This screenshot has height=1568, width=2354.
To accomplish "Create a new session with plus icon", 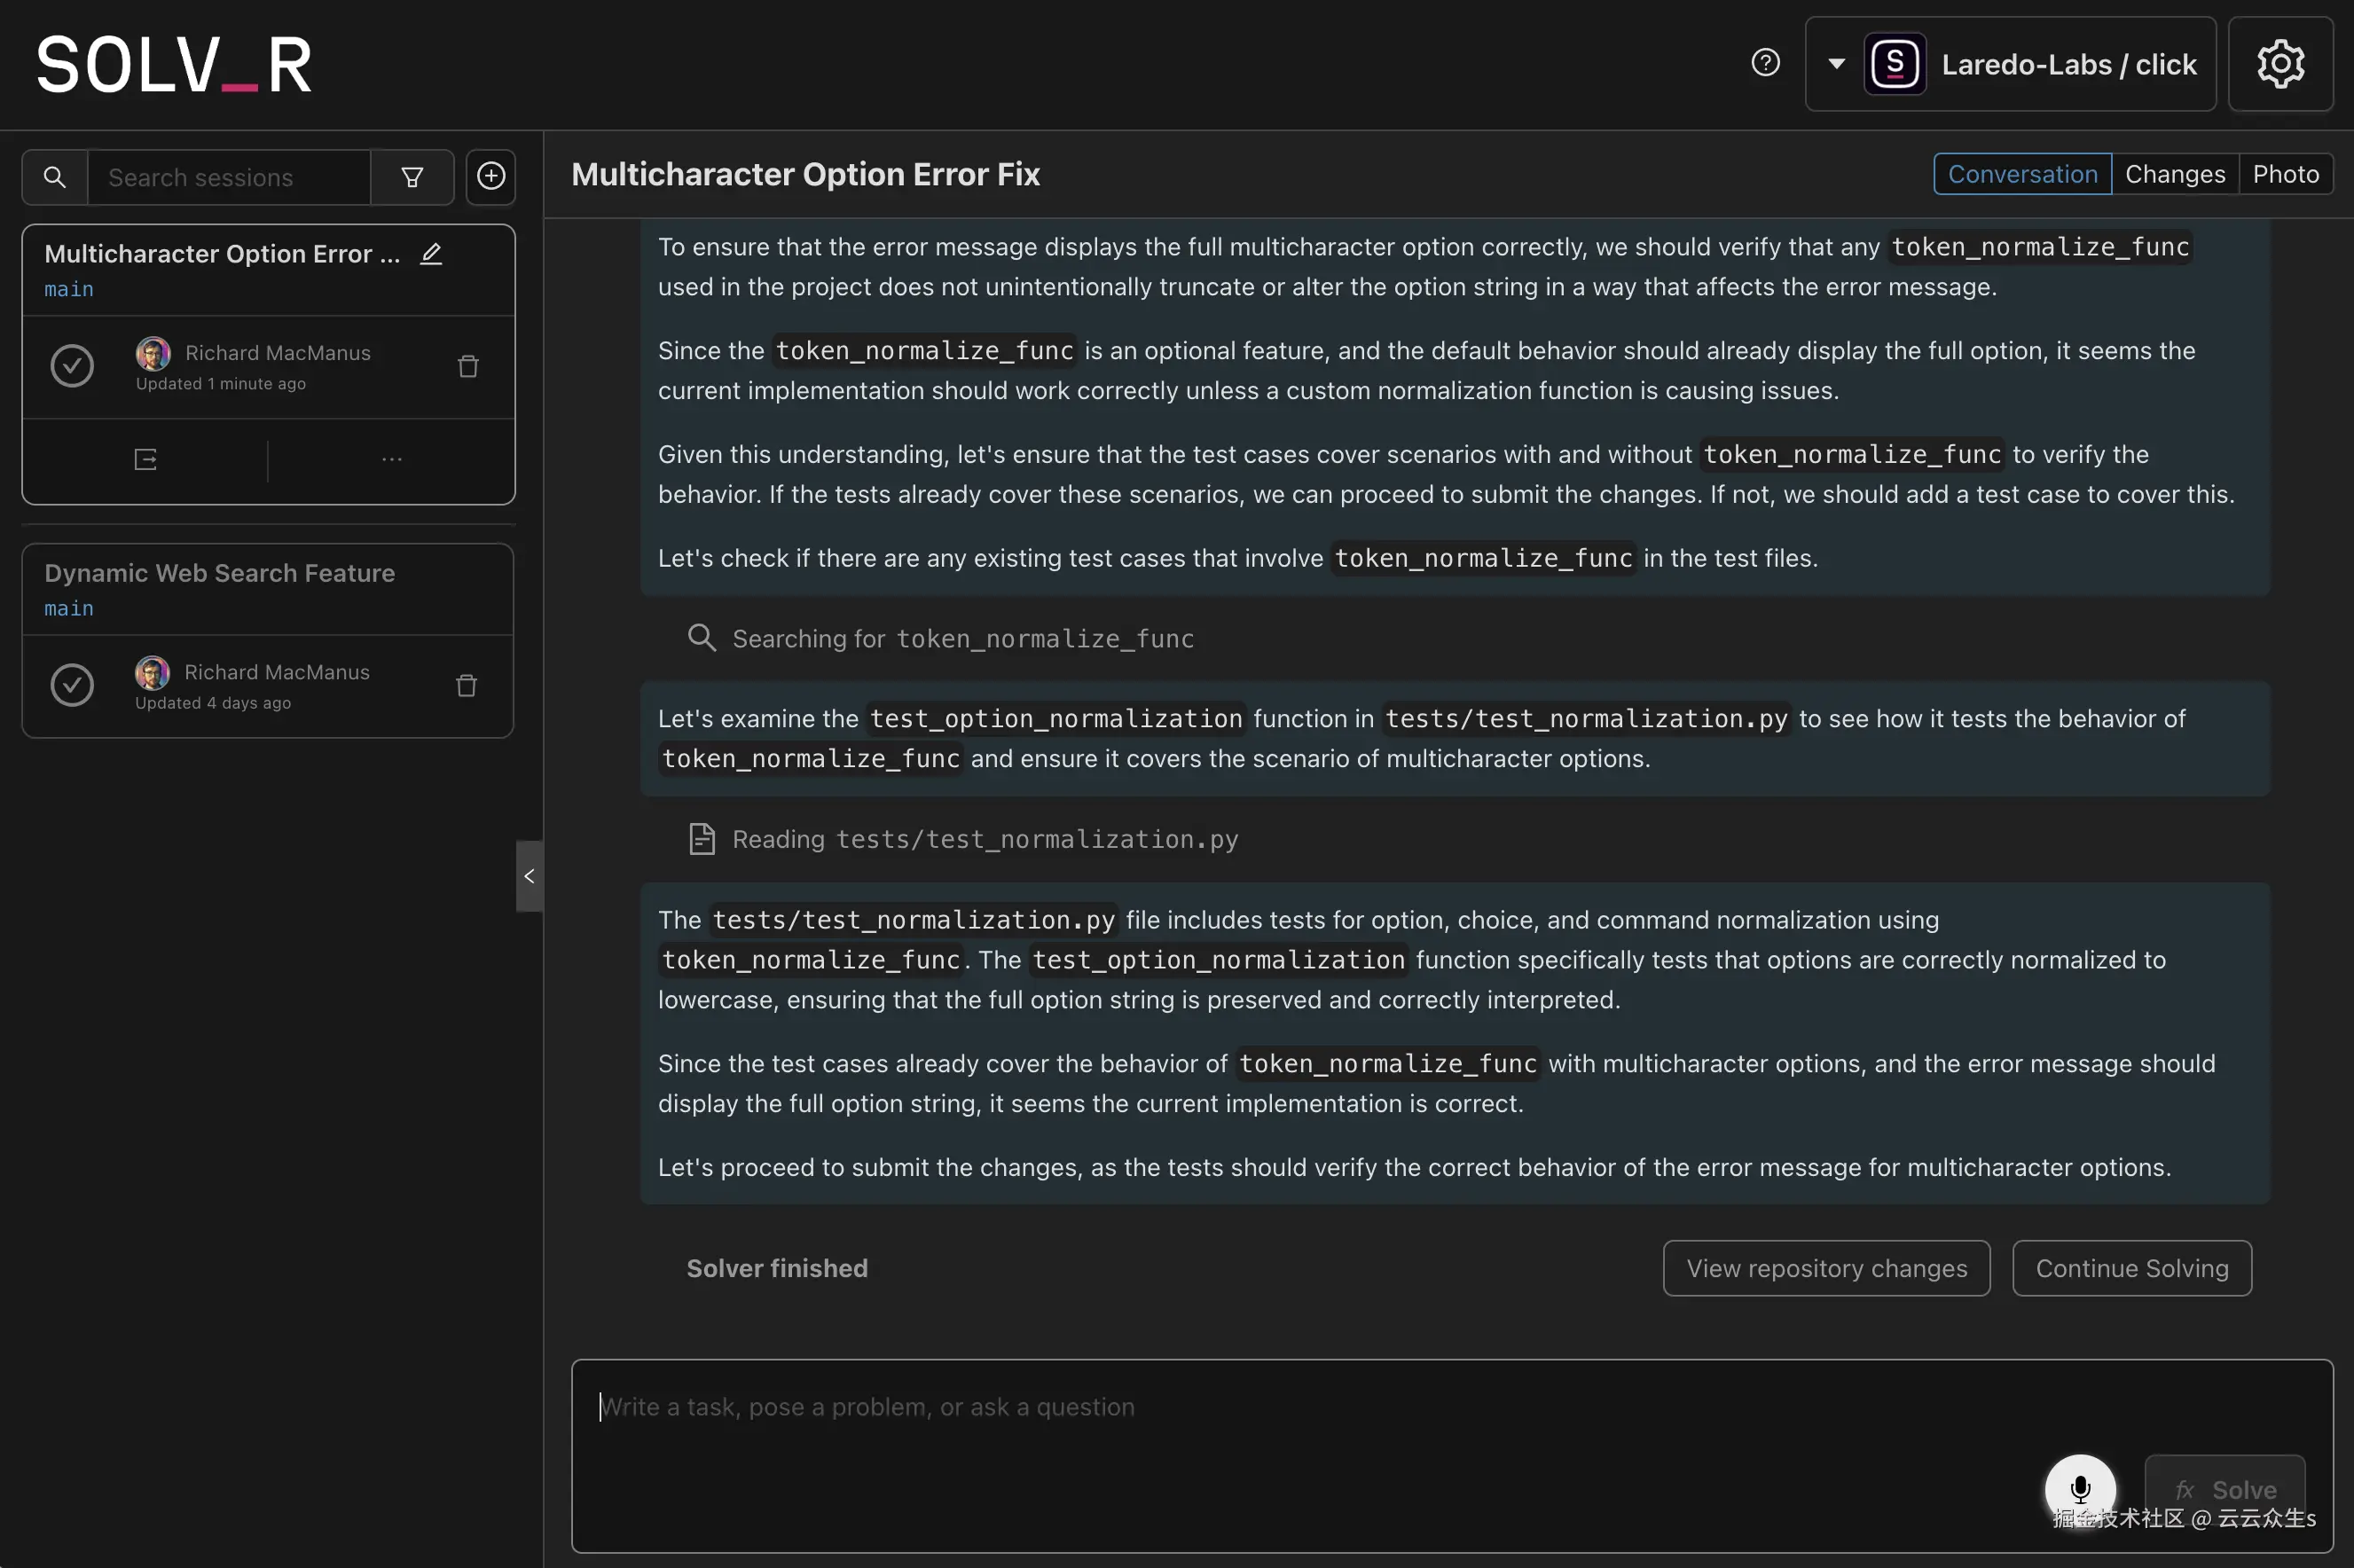I will click(x=490, y=177).
